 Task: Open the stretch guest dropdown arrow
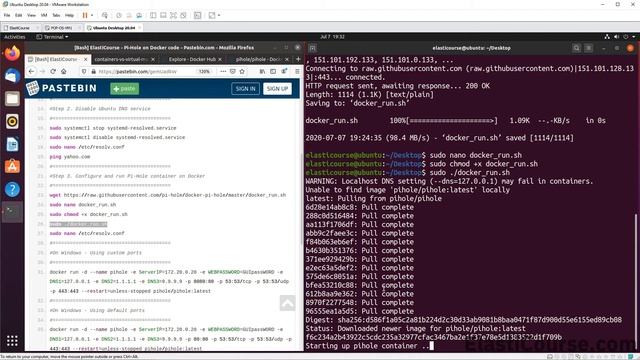pyautogui.click(x=219, y=15)
